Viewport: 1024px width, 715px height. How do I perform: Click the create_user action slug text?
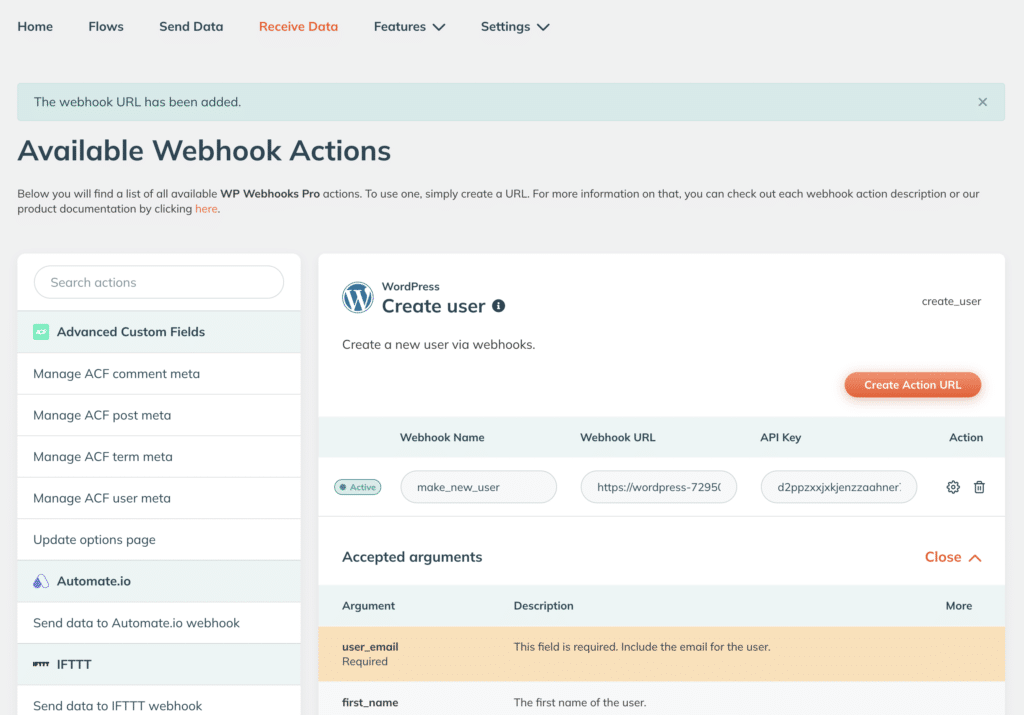click(x=952, y=301)
